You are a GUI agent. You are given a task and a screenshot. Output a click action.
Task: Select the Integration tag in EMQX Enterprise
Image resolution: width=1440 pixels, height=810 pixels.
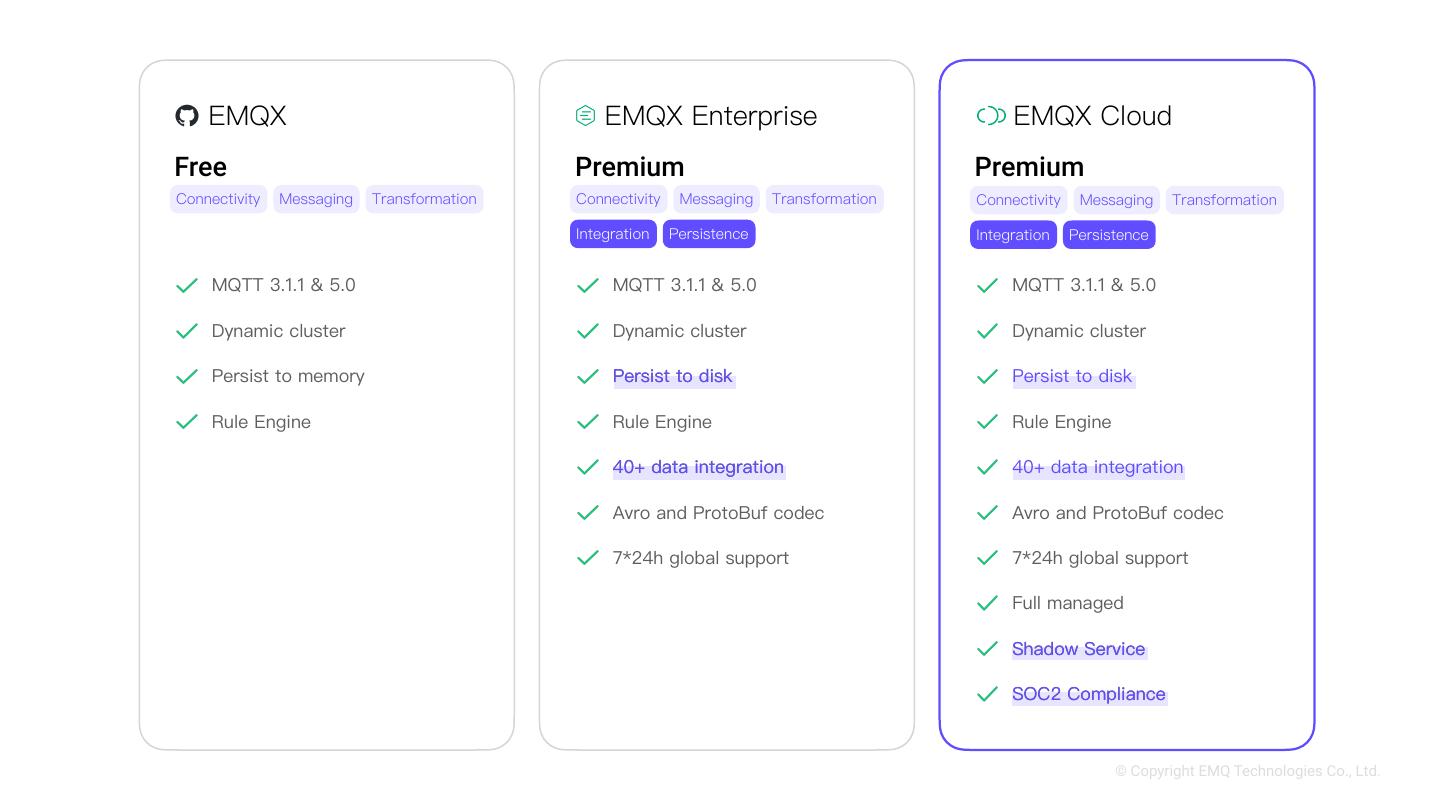point(613,234)
